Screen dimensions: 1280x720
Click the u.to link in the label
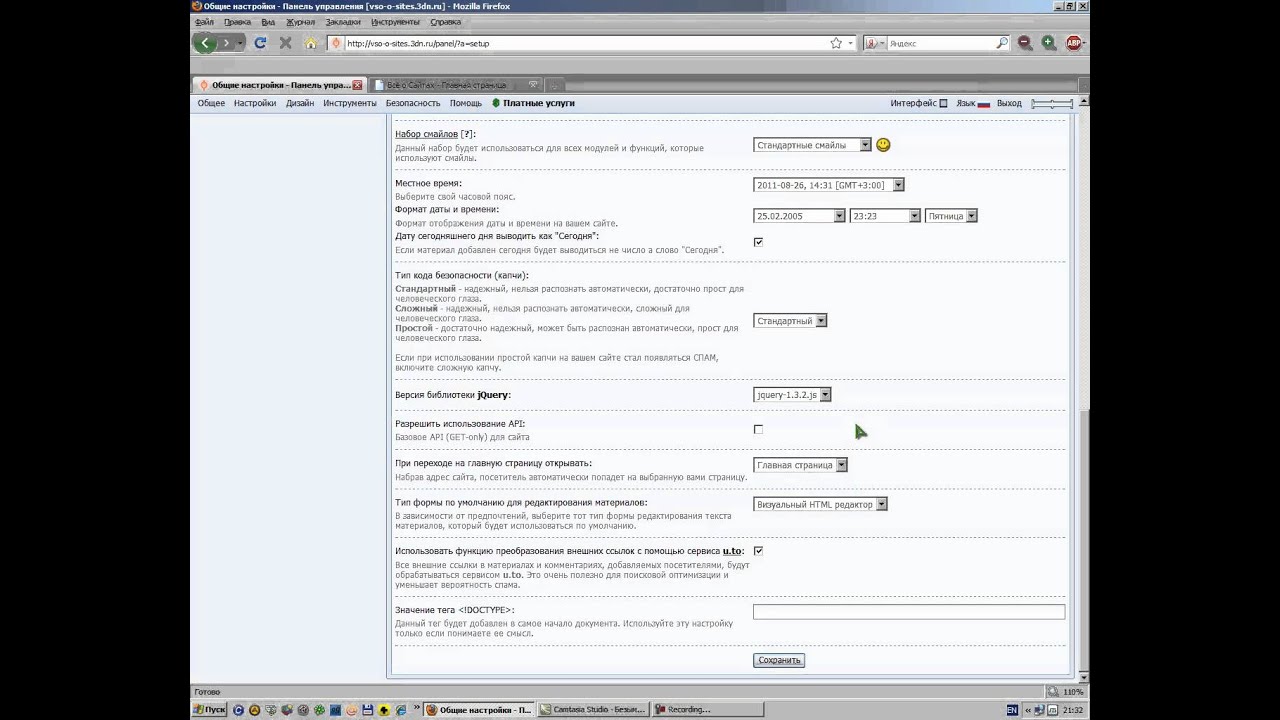pyautogui.click(x=732, y=551)
